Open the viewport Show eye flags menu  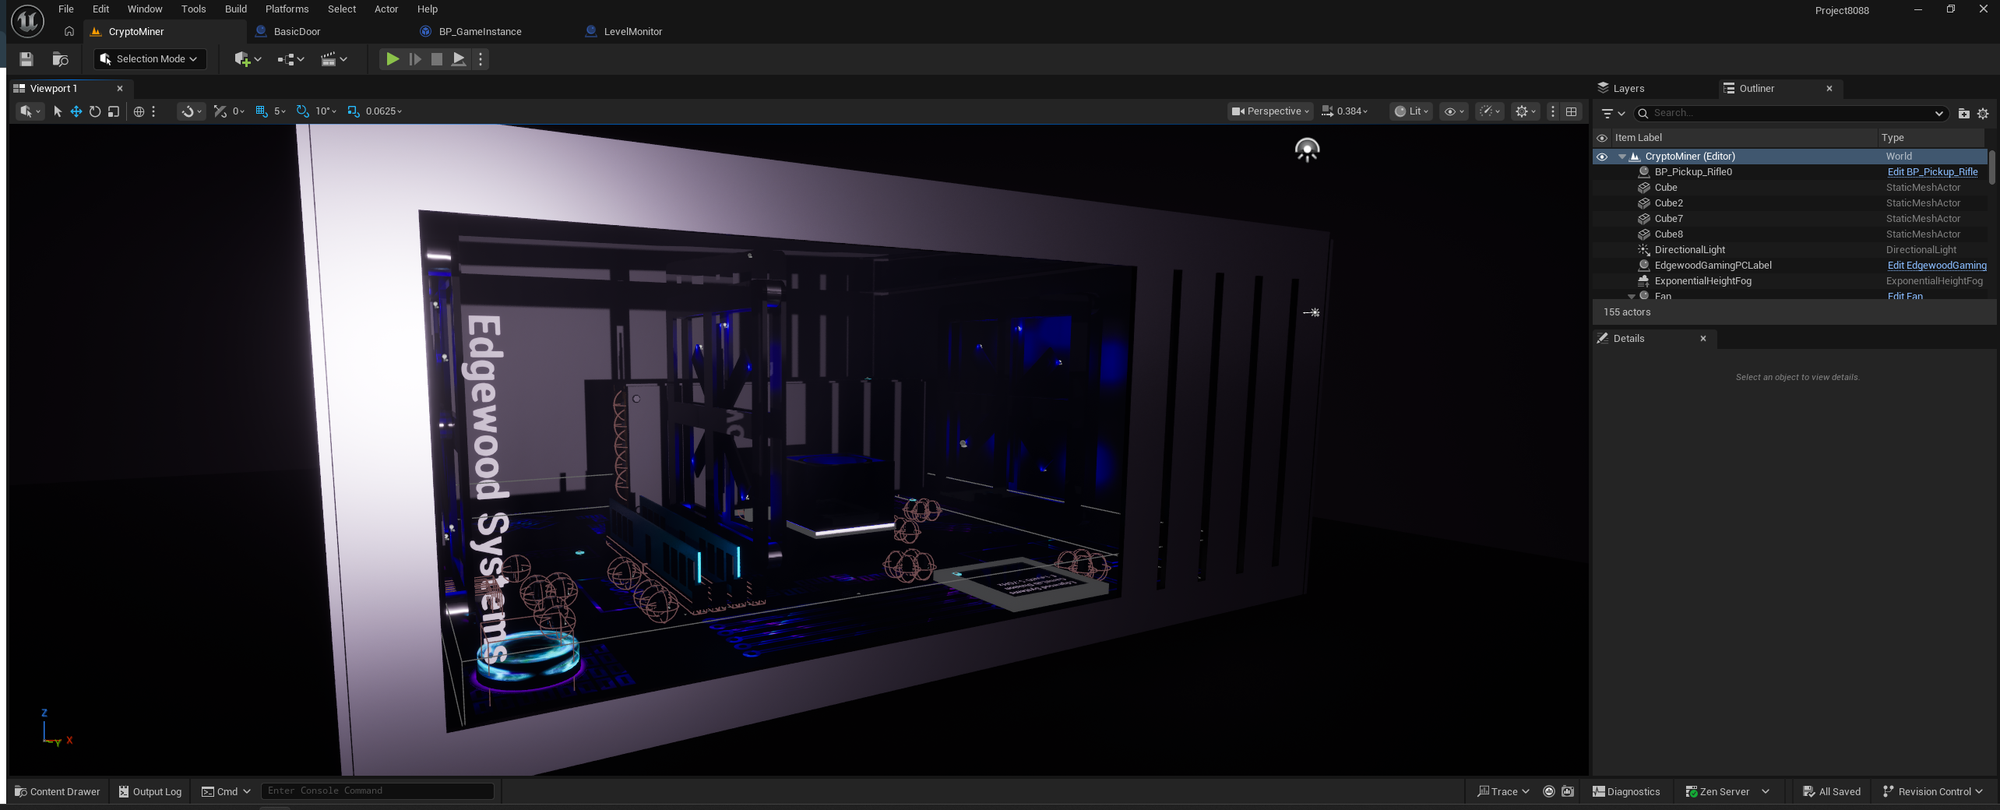(1454, 111)
